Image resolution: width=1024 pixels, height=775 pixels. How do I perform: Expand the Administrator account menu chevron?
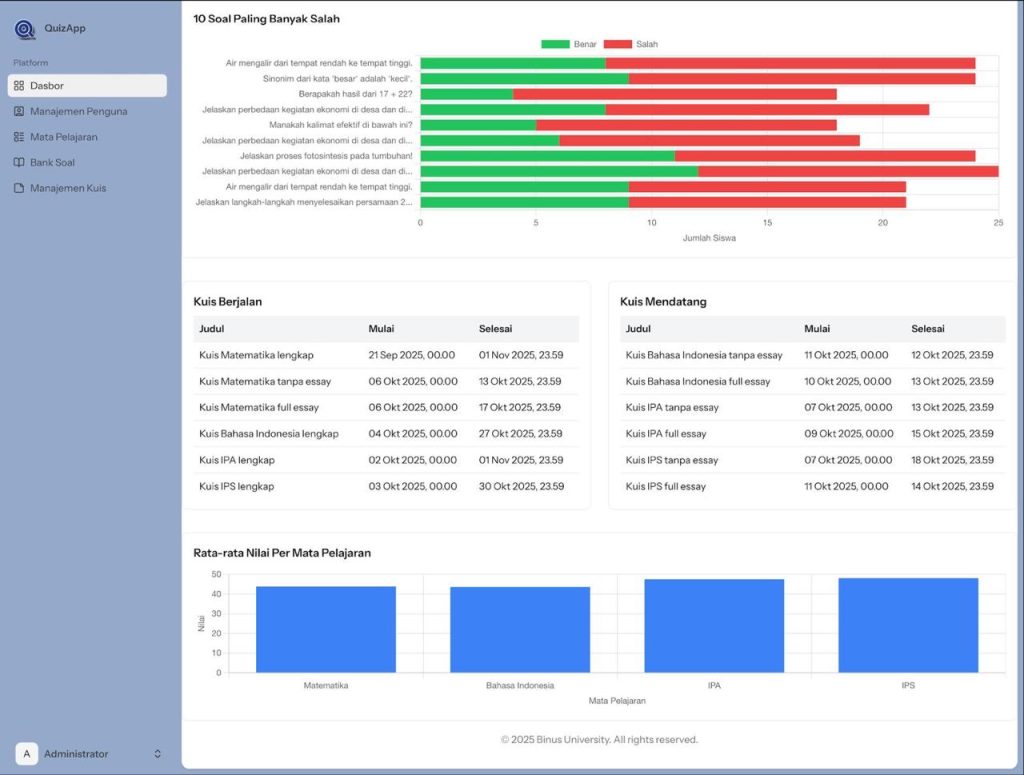coord(158,754)
